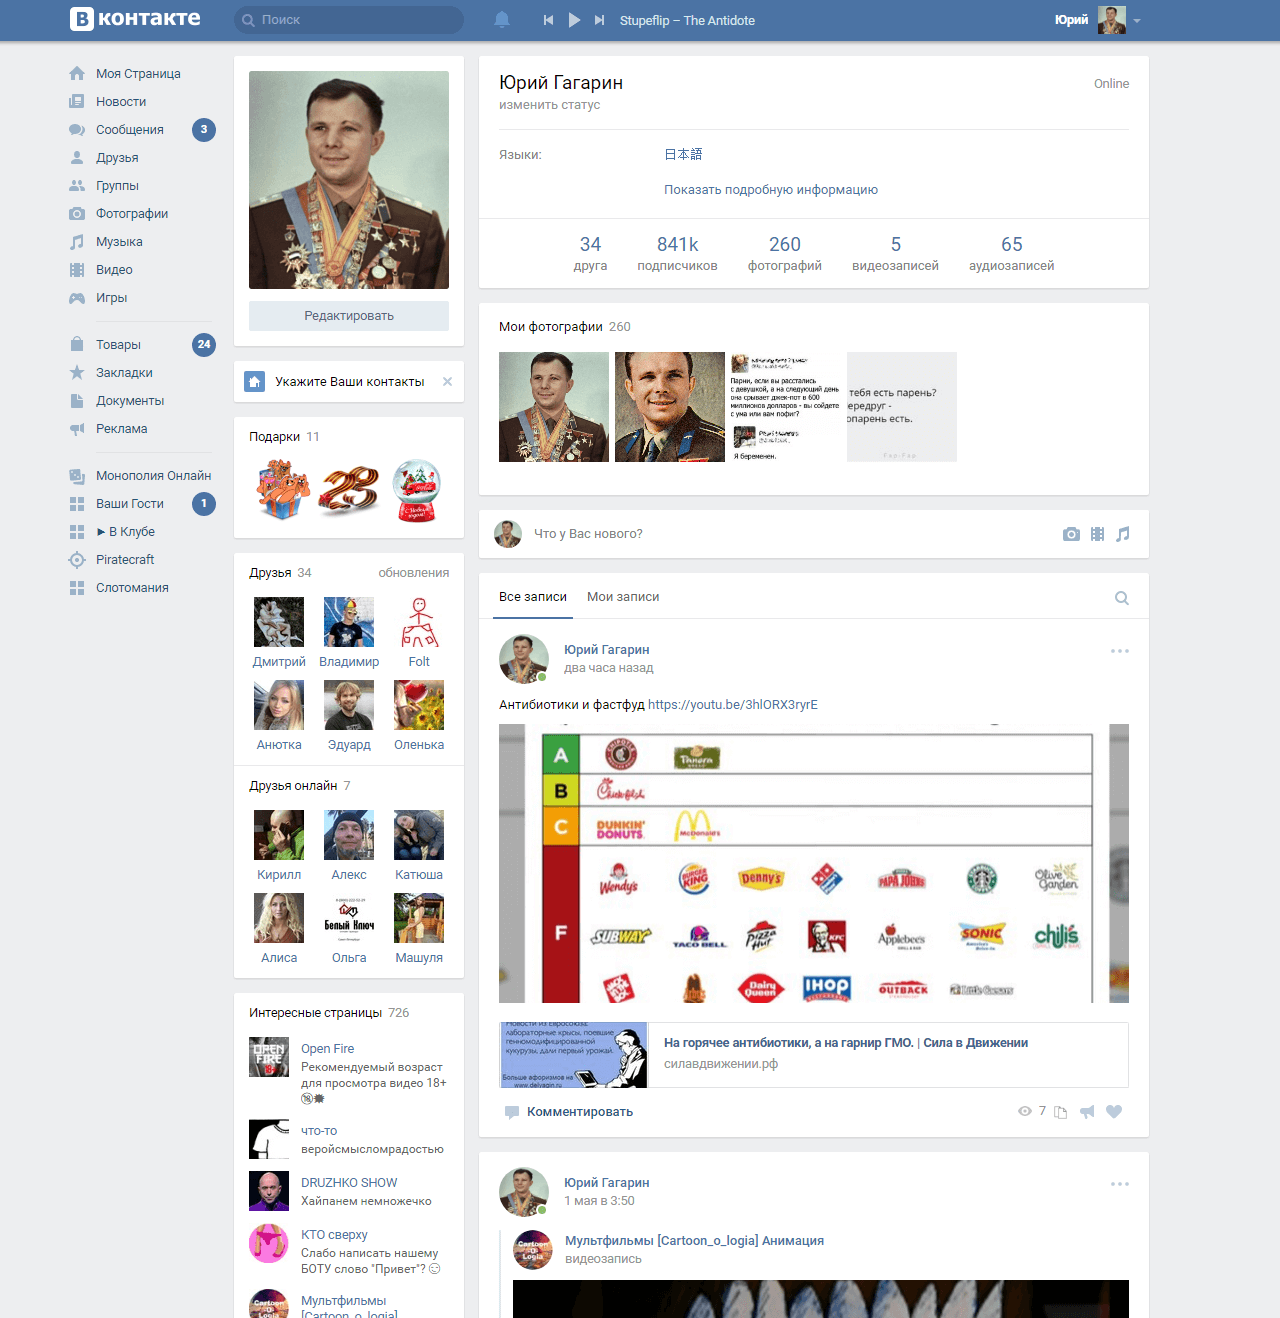
Task: Open online friend Кирилл's avatar
Action: (x=279, y=835)
